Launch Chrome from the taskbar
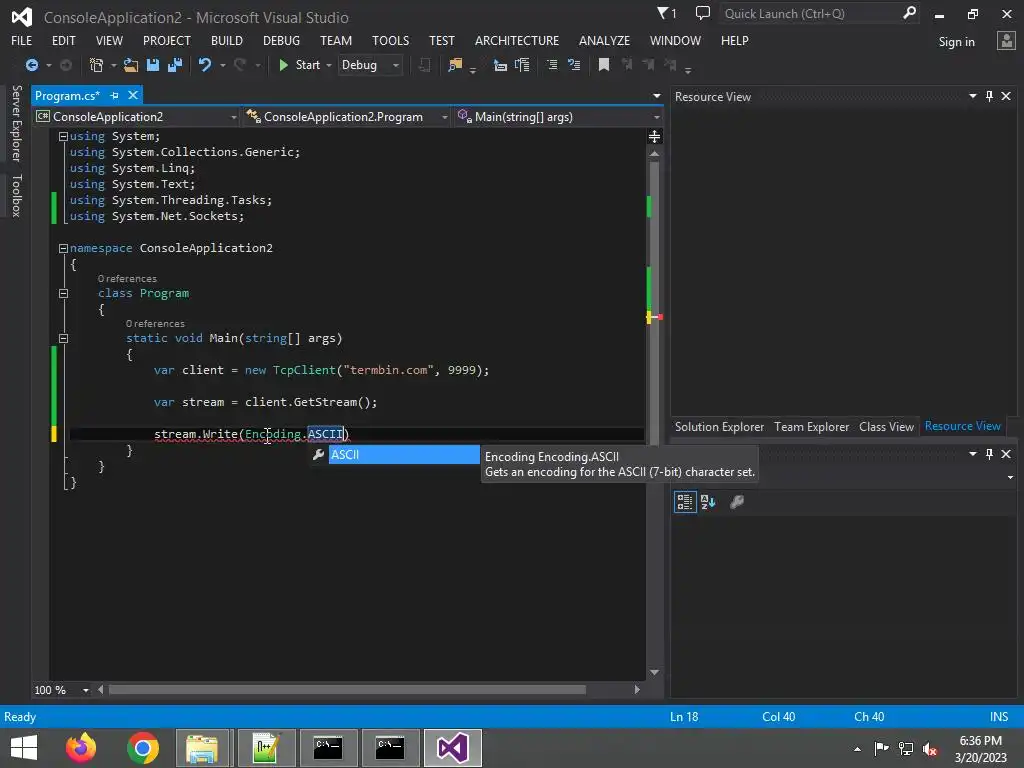Screen dimensions: 1024x768 pyautogui.click(x=143, y=748)
